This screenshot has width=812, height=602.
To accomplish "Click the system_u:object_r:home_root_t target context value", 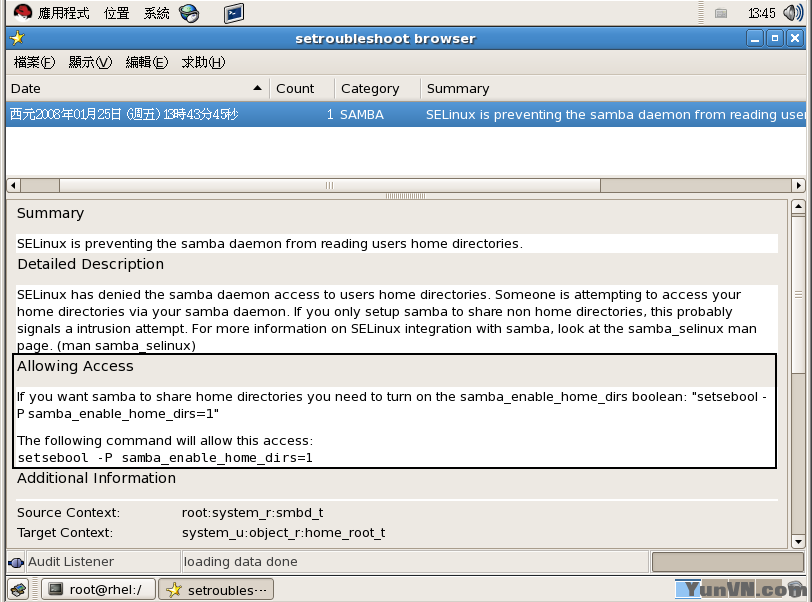I will point(283,533).
